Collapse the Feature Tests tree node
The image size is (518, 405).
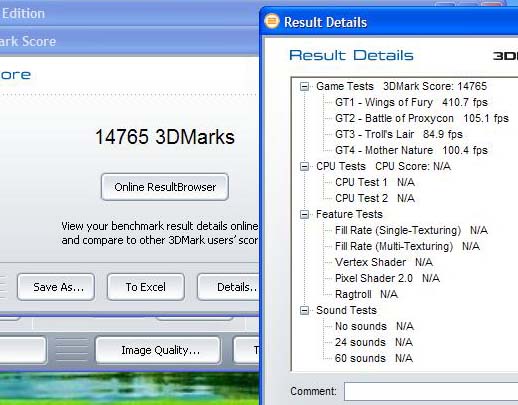(304, 214)
